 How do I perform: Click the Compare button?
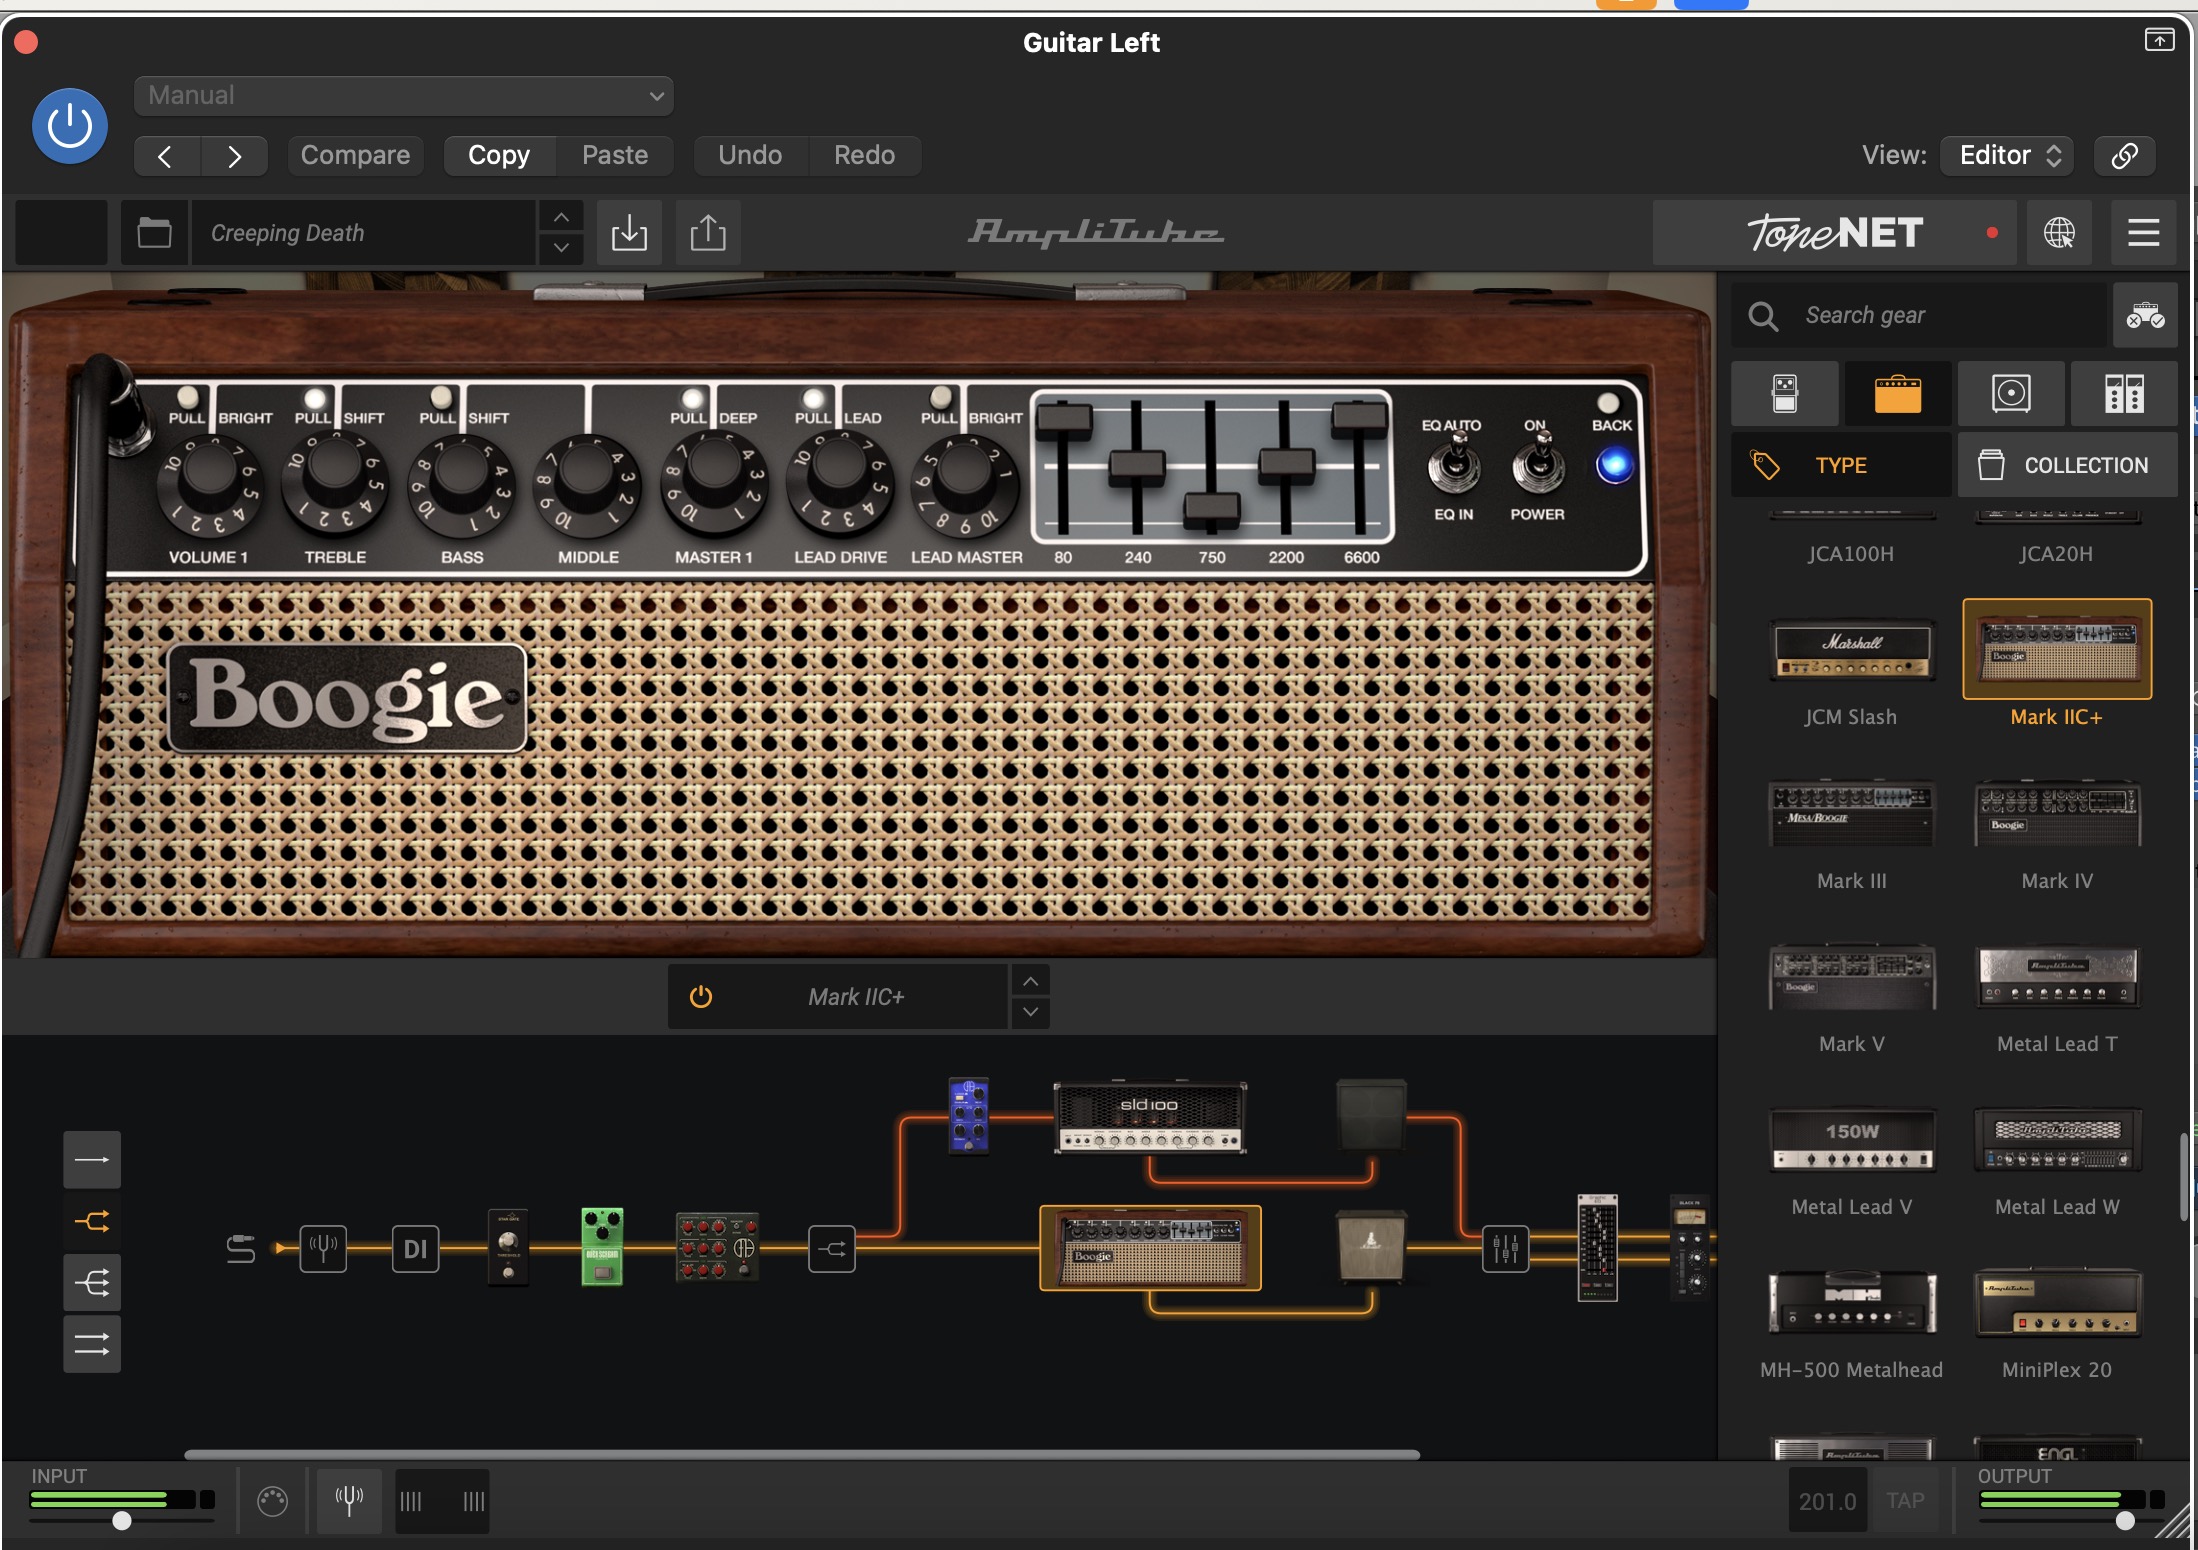click(x=355, y=155)
